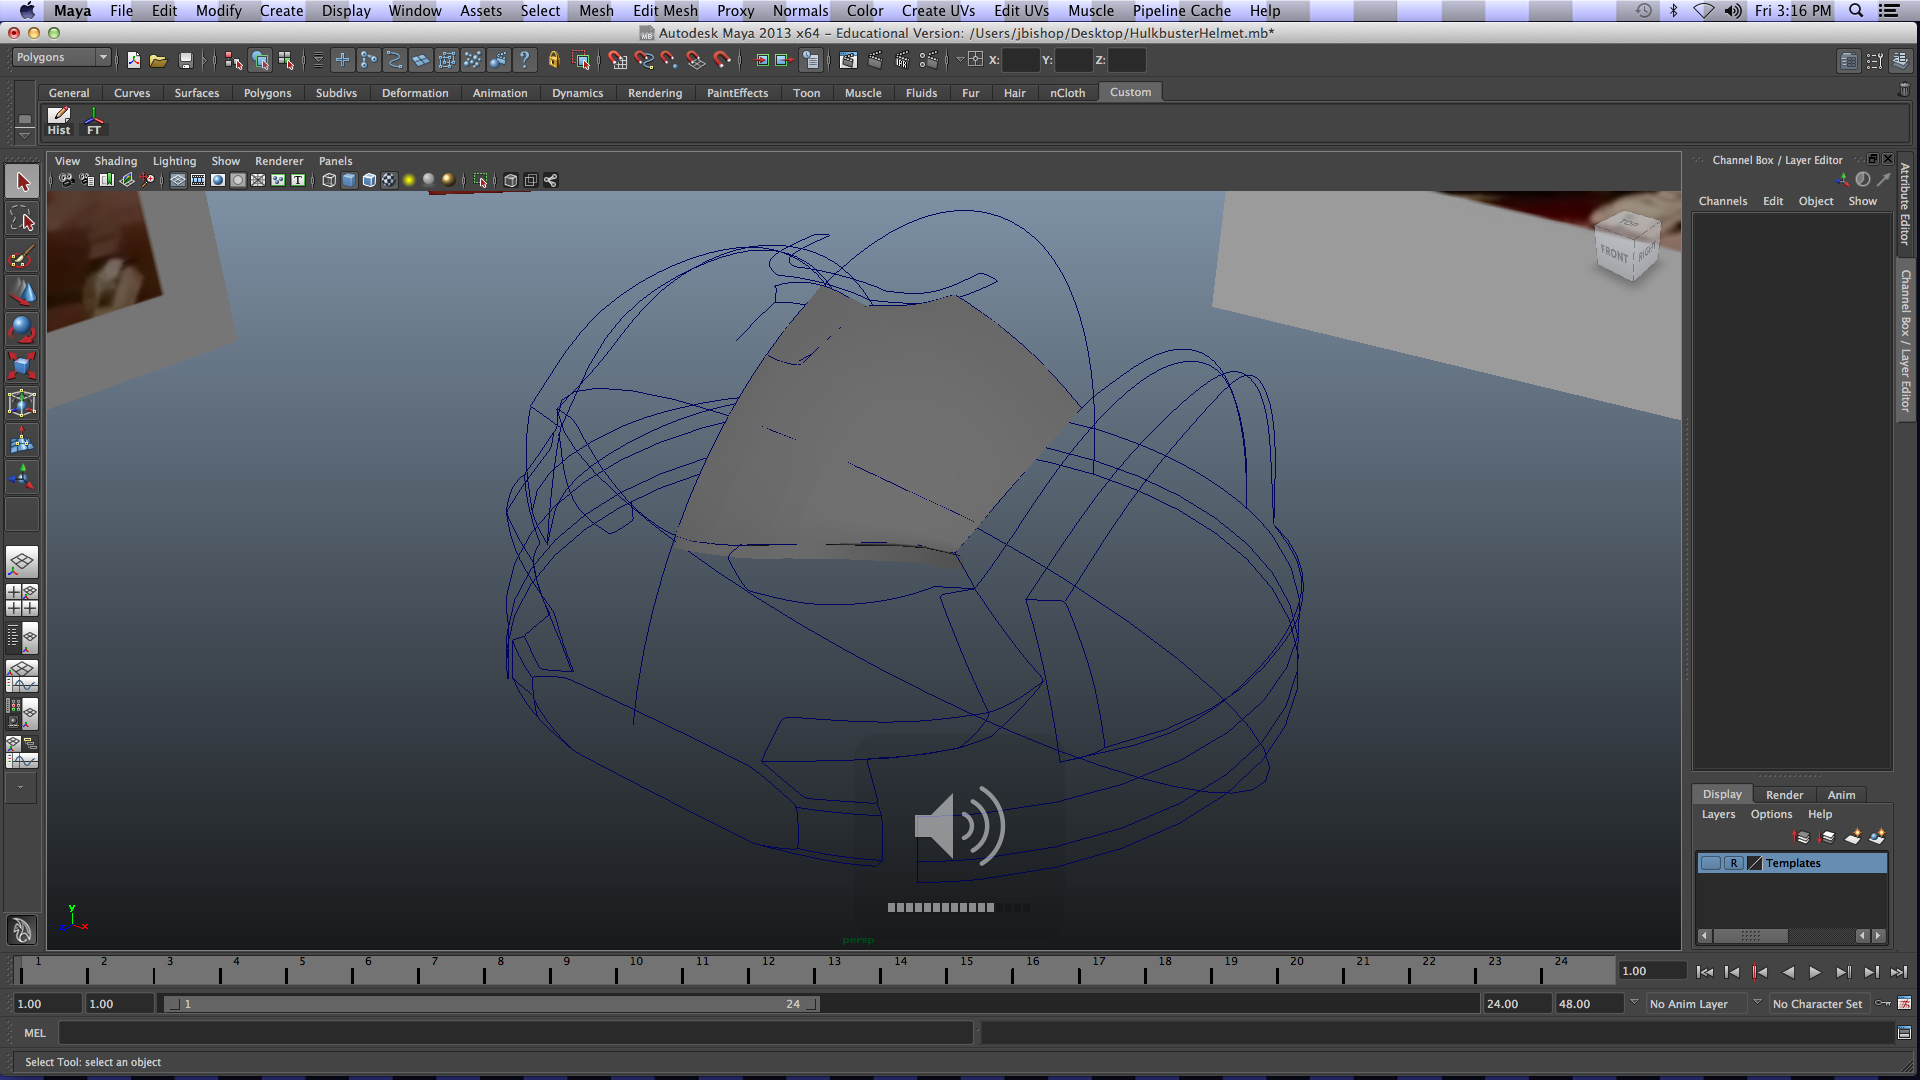Switch to the Rendering shelf tab
The height and width of the screenshot is (1080, 1920).
pos(655,93)
